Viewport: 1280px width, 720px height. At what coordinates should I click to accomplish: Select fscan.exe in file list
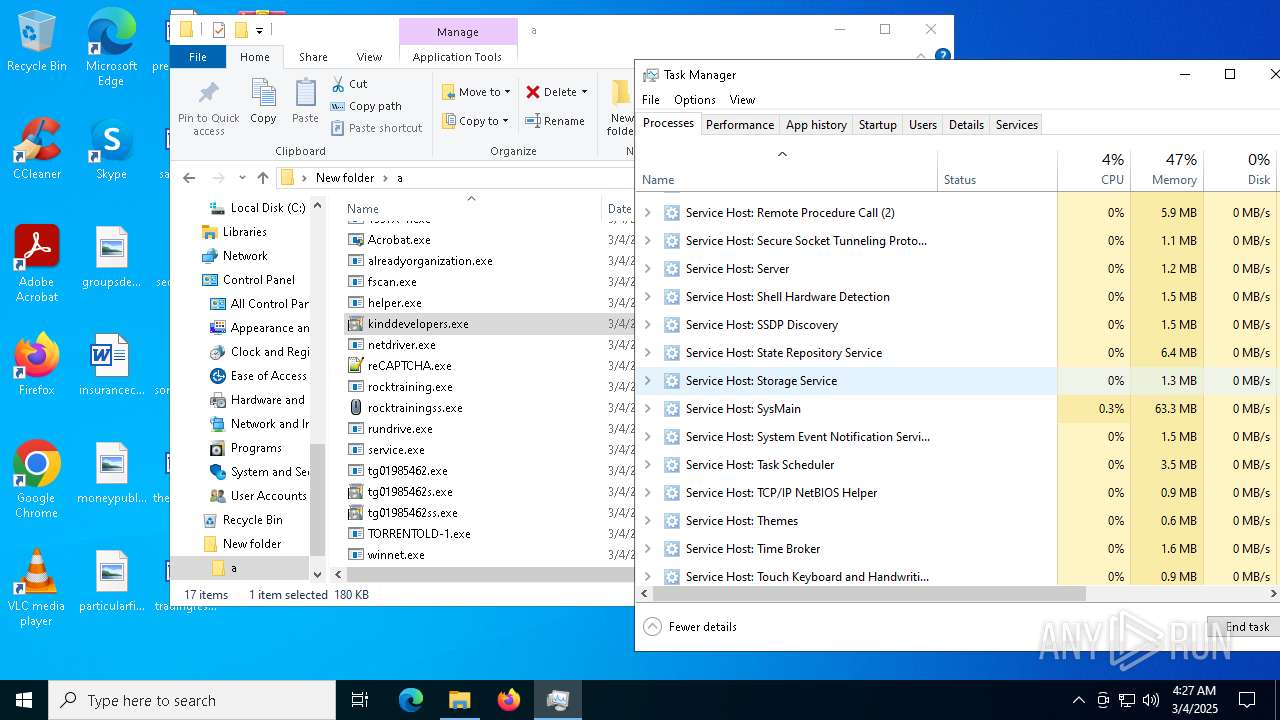tap(392, 282)
